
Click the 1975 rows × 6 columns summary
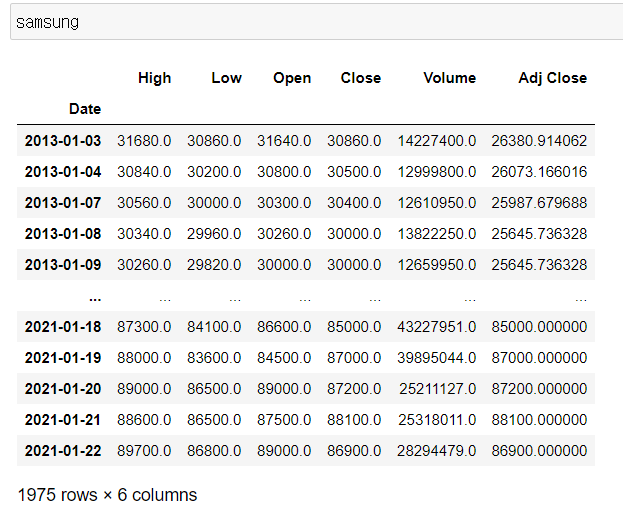click(x=107, y=495)
